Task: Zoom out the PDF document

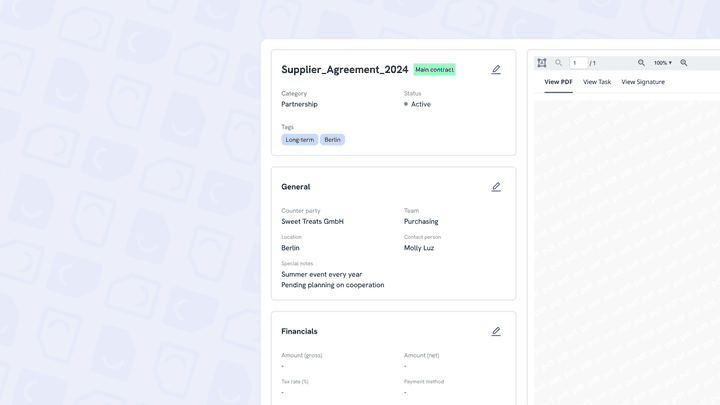Action: [x=642, y=63]
